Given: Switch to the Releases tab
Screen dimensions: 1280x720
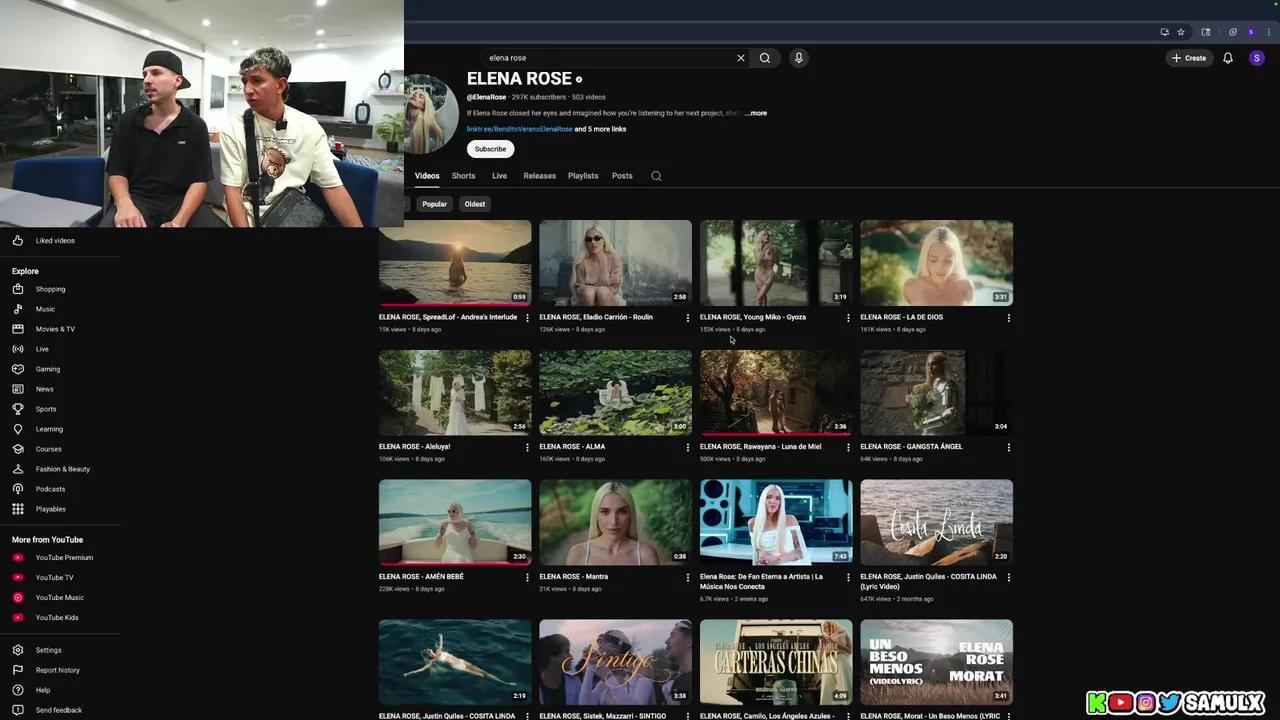Looking at the screenshot, I should click(x=539, y=176).
